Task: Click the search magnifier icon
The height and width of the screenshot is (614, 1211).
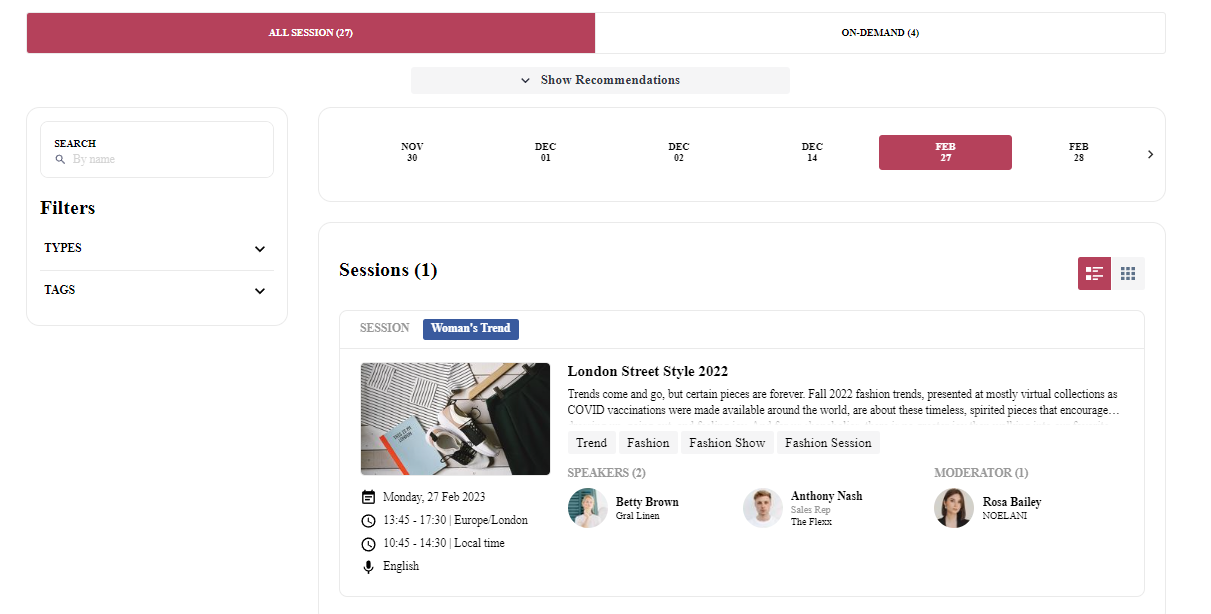Action: 60,160
